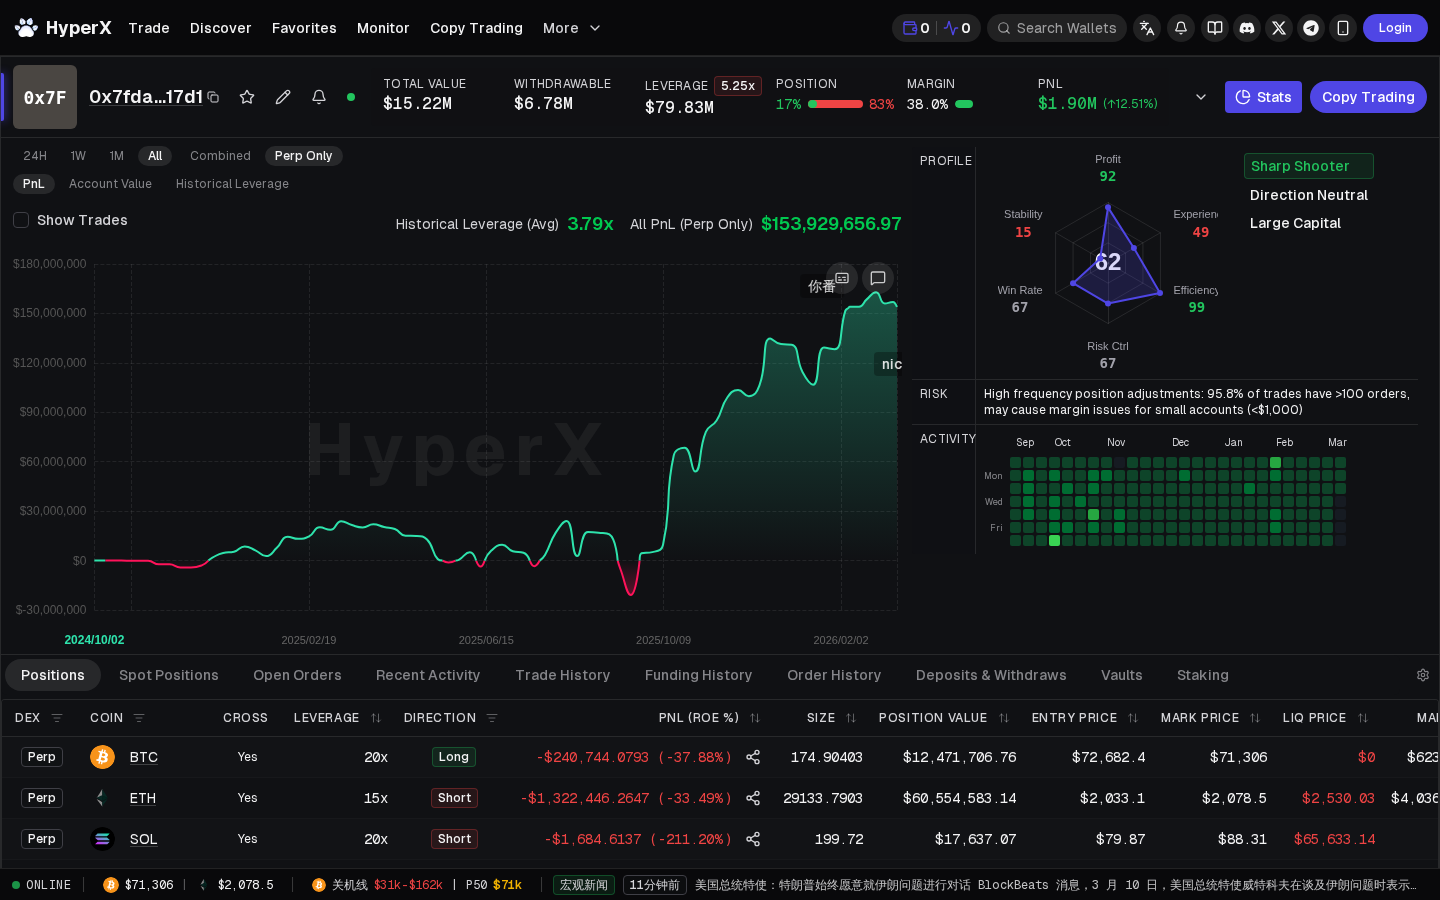Viewport: 1440px width, 900px height.
Task: Click the Search Wallets input field
Action: [1057, 28]
